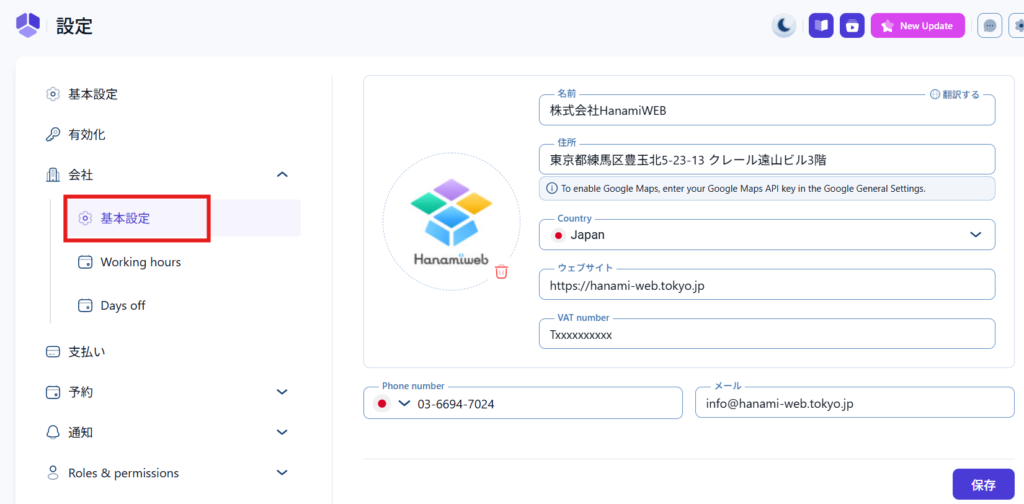Screen dimensions: 1024x504
Task: Expand Roles & permissions section
Action: tap(282, 473)
